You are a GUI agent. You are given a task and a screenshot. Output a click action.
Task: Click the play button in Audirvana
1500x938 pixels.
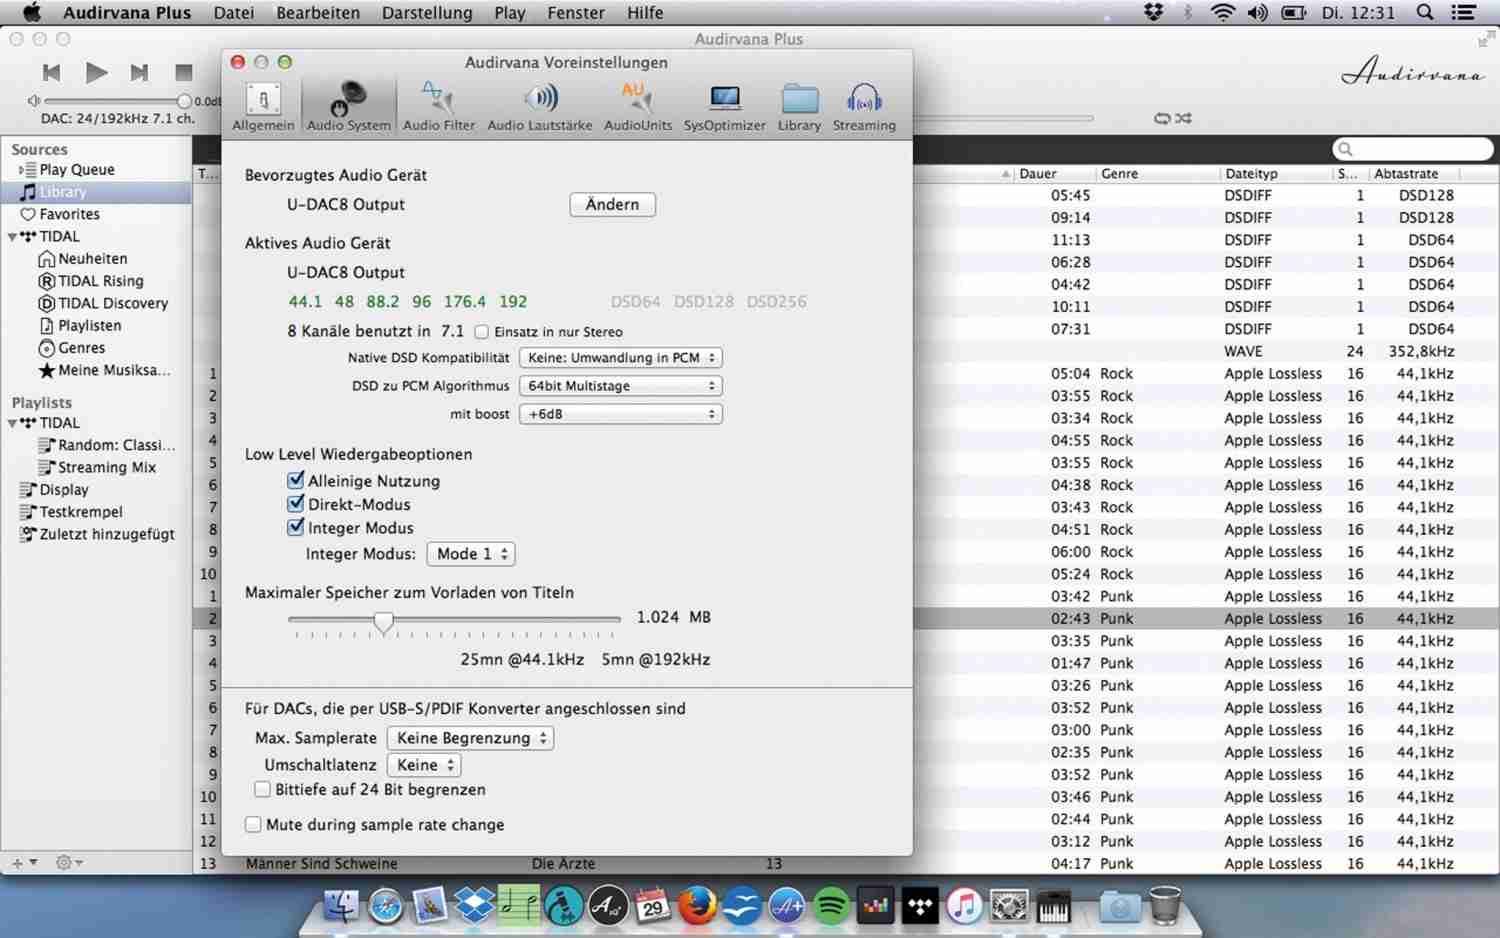96,72
